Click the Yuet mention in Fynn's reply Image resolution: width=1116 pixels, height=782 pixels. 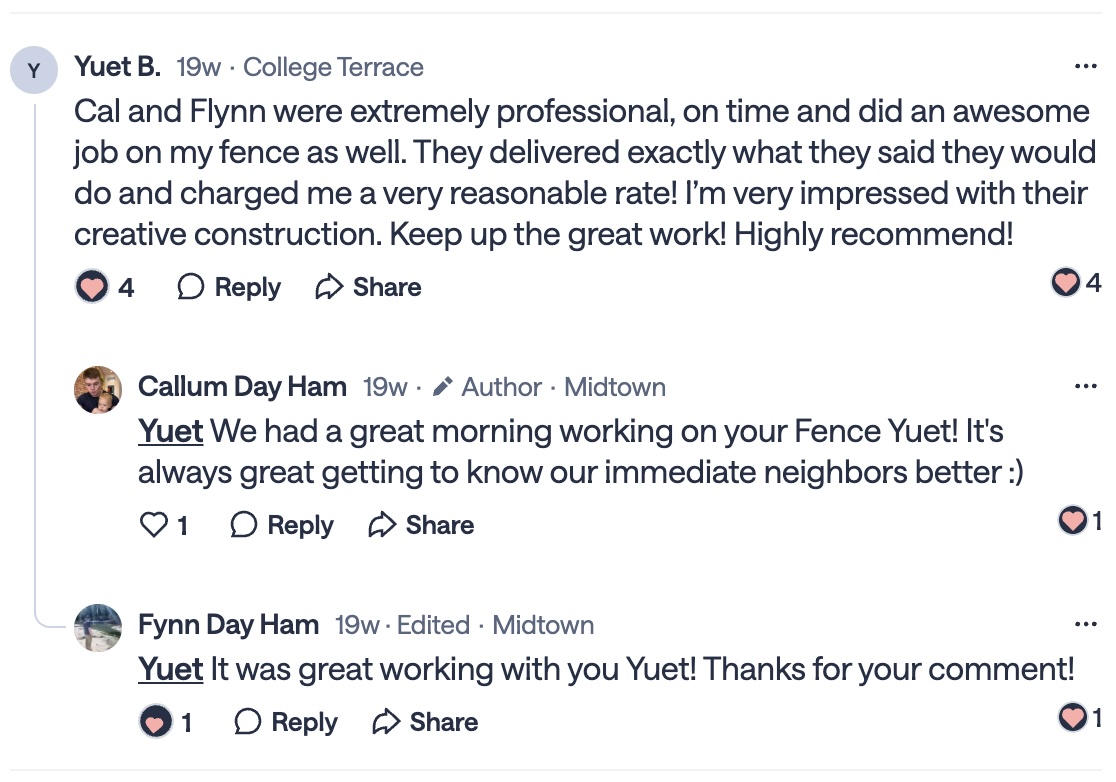tap(170, 669)
